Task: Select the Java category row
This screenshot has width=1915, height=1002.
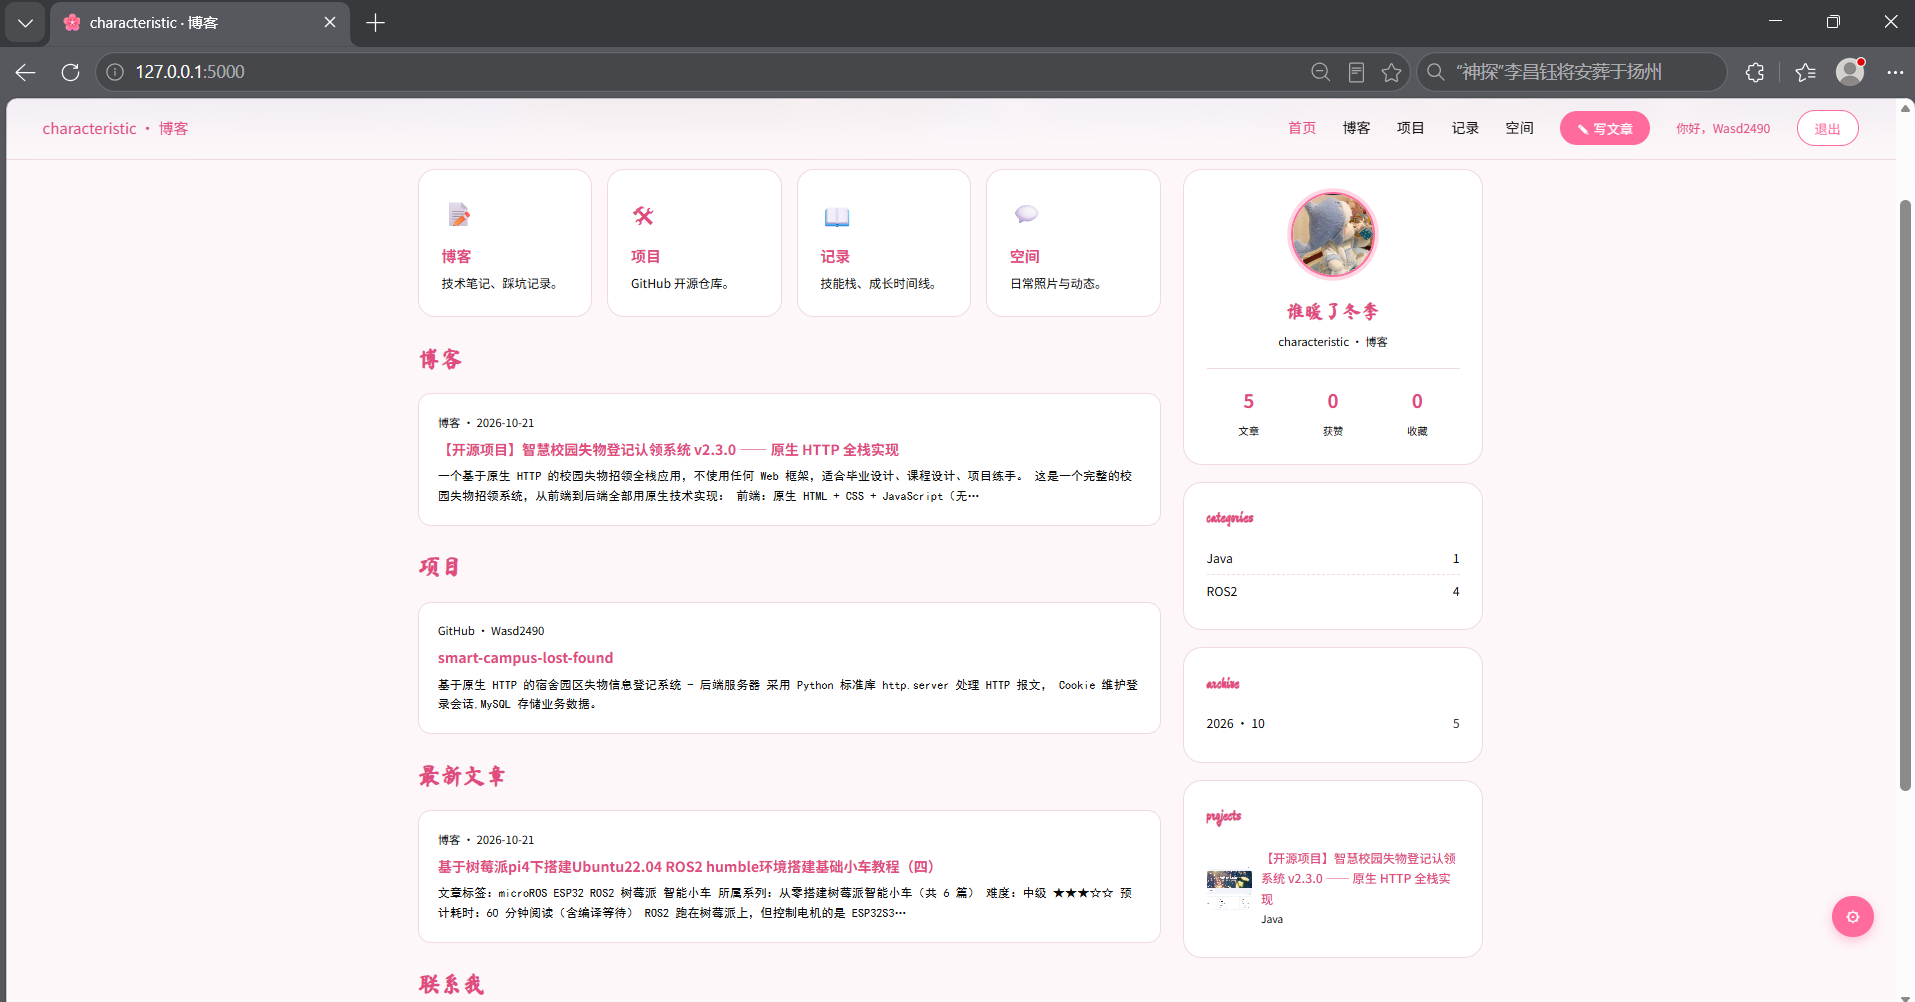Action: (x=1332, y=559)
